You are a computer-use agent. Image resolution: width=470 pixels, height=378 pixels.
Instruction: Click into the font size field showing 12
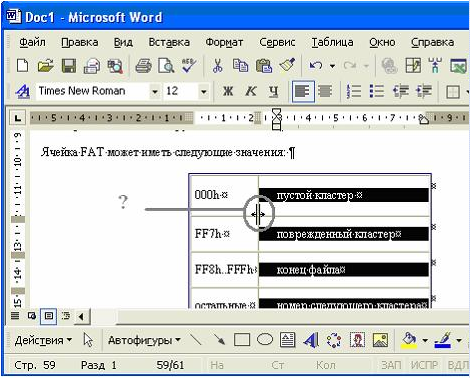pyautogui.click(x=180, y=91)
